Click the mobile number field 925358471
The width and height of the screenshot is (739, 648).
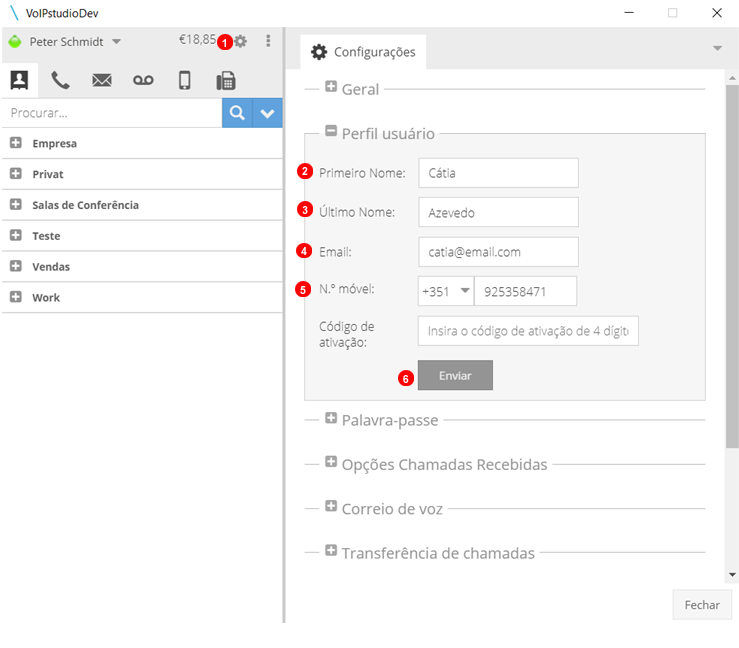[526, 291]
